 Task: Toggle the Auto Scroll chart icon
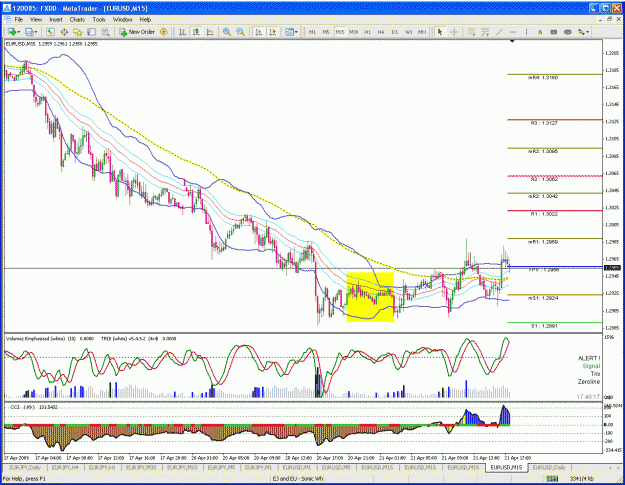pyautogui.click(x=259, y=32)
